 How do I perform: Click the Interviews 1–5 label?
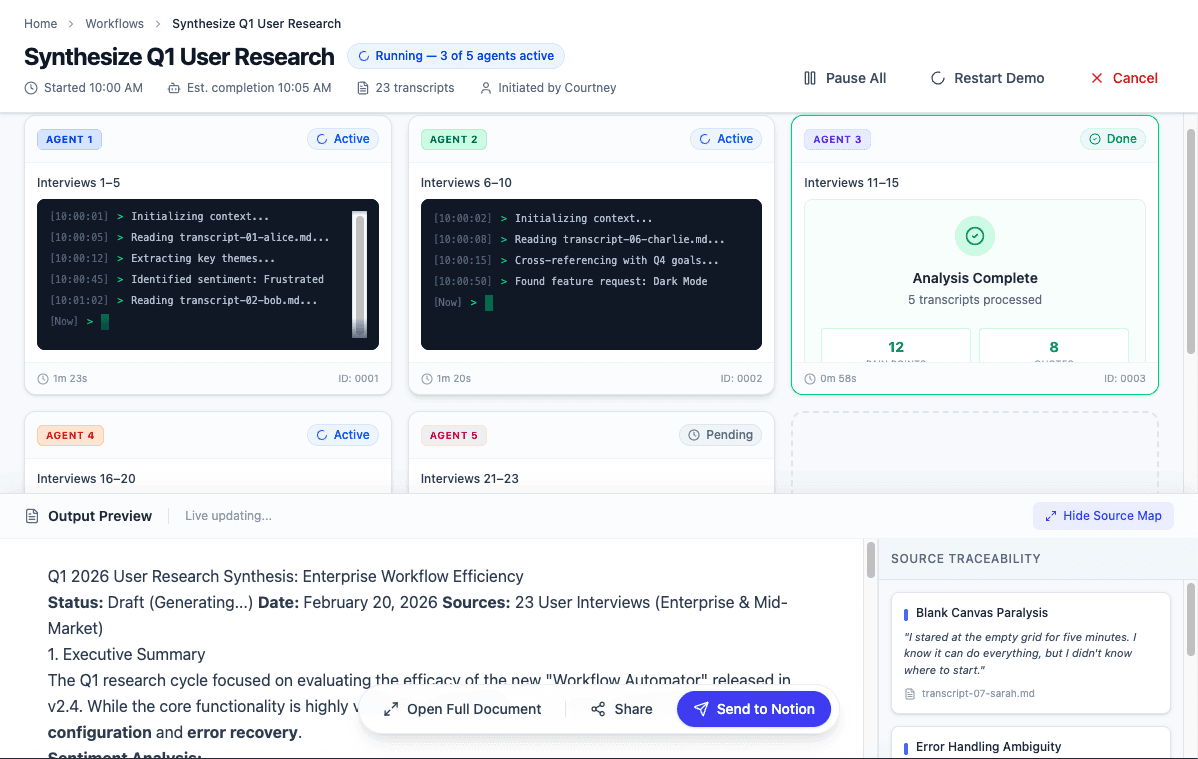tap(78, 183)
